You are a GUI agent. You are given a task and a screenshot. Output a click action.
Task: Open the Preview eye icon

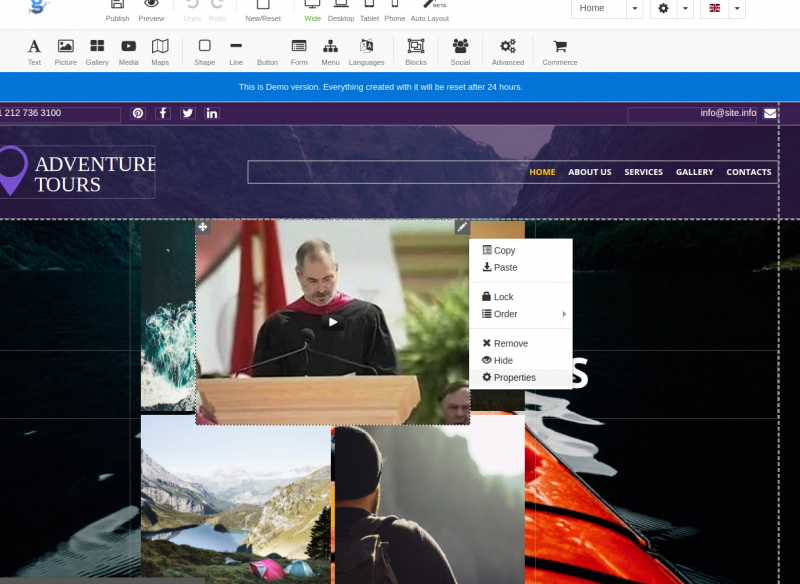[151, 10]
